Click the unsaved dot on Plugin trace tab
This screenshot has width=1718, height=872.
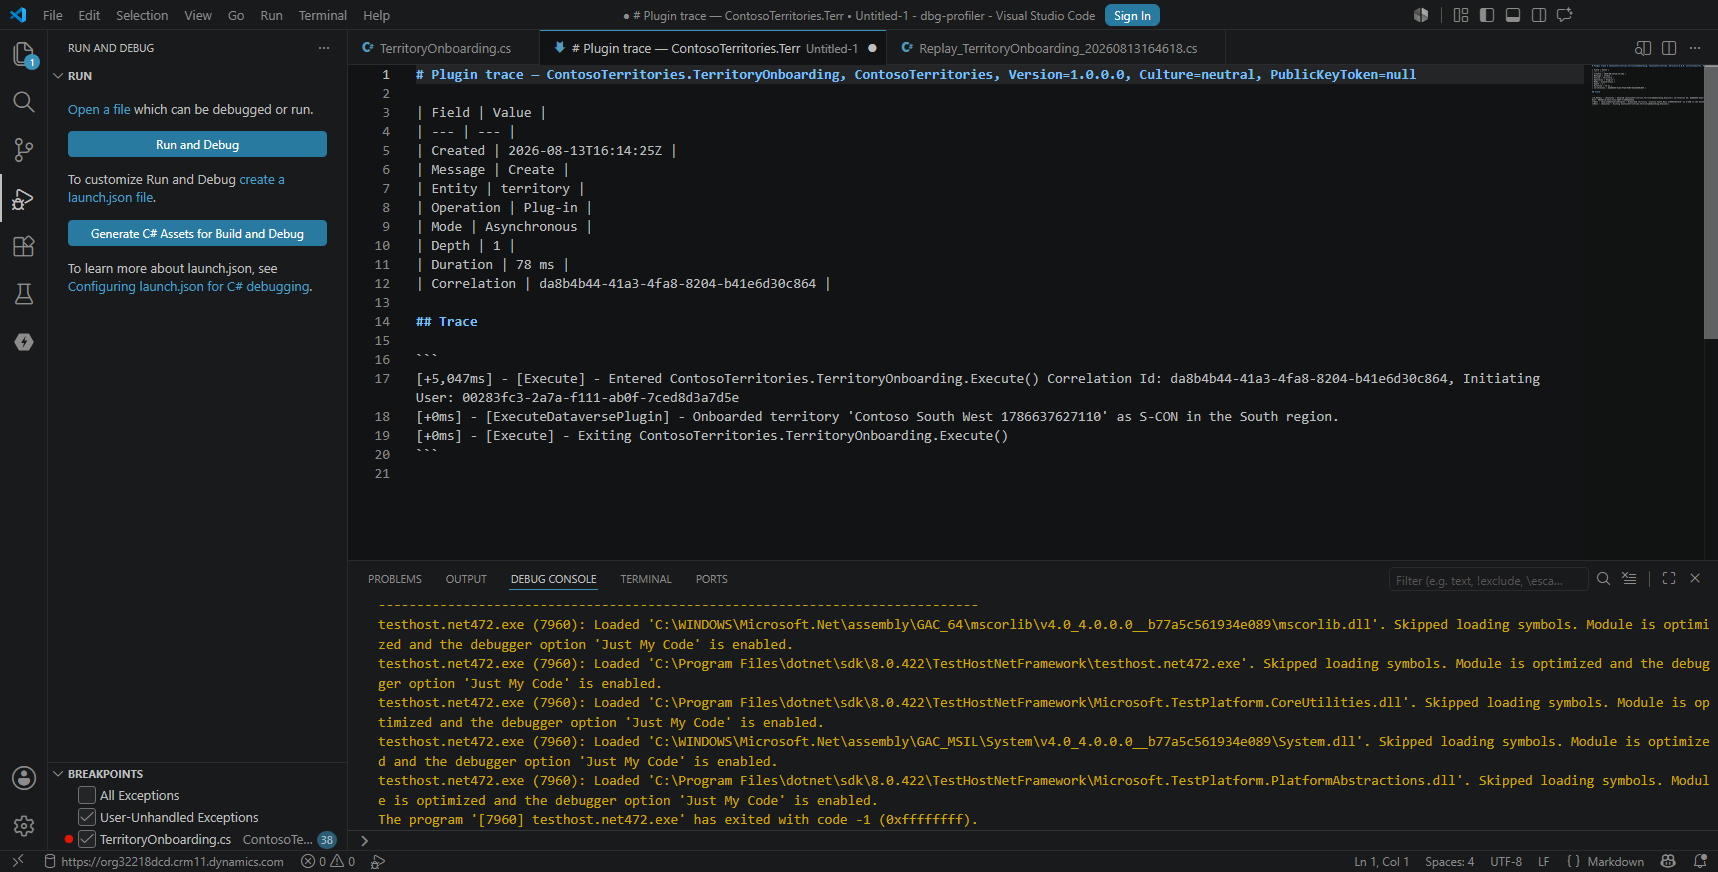[872, 48]
